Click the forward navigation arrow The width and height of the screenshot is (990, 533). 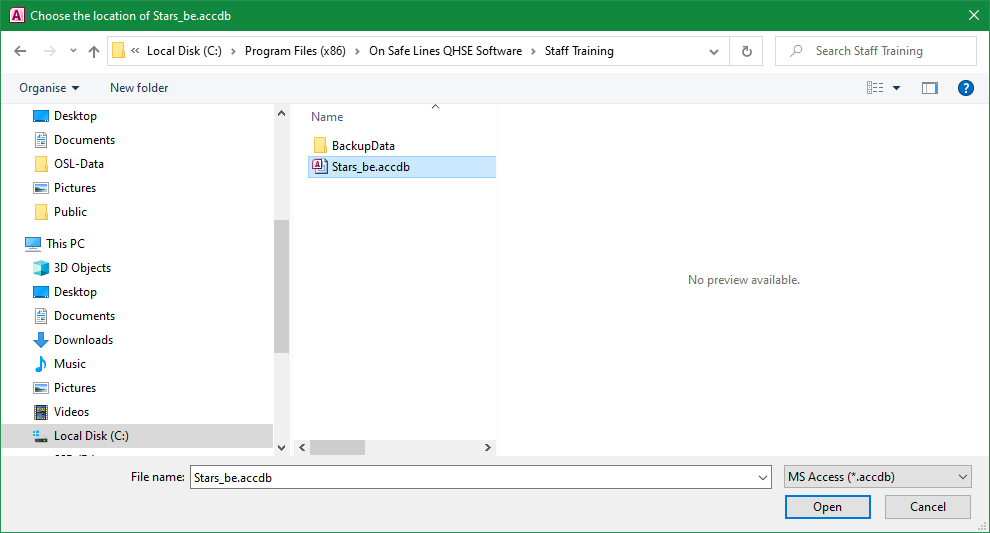[49, 51]
